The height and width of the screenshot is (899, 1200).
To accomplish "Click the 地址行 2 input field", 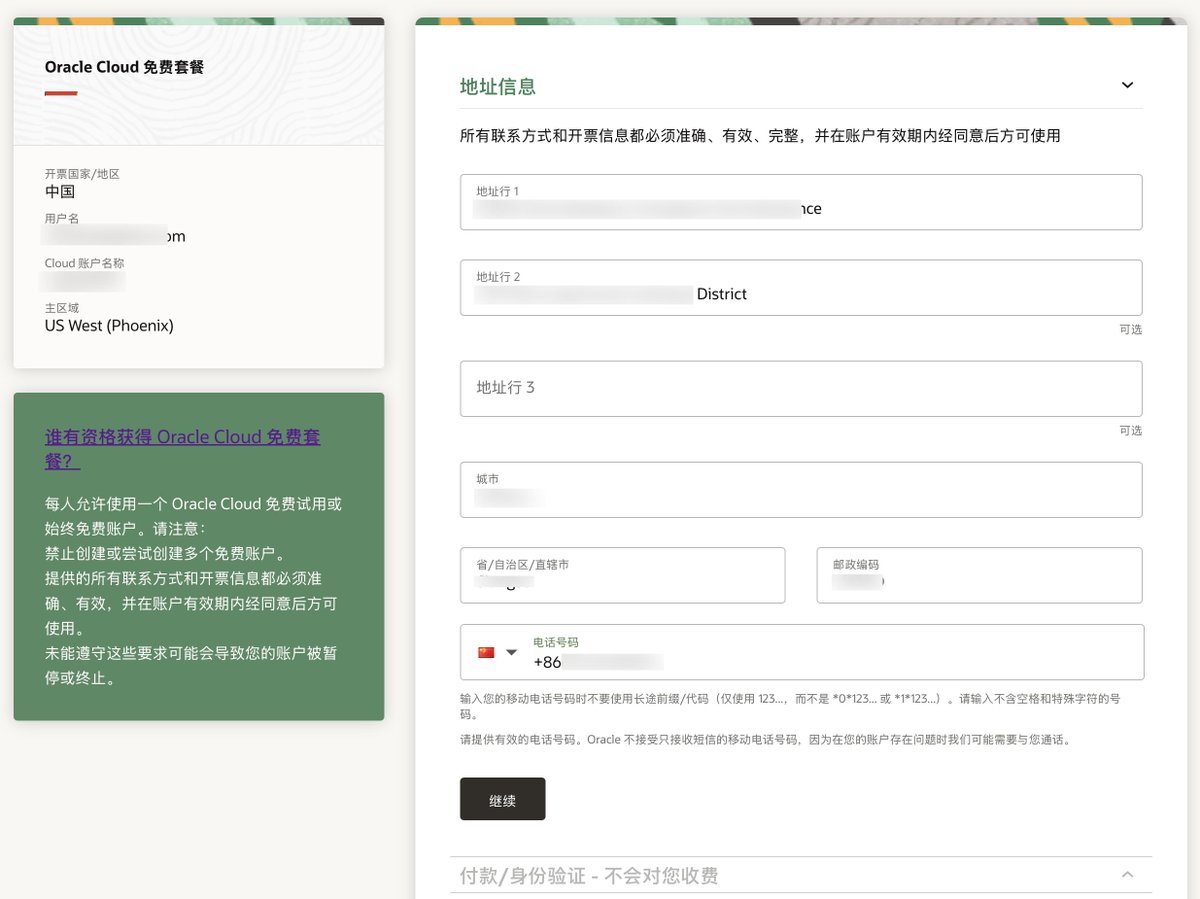I will [x=801, y=288].
